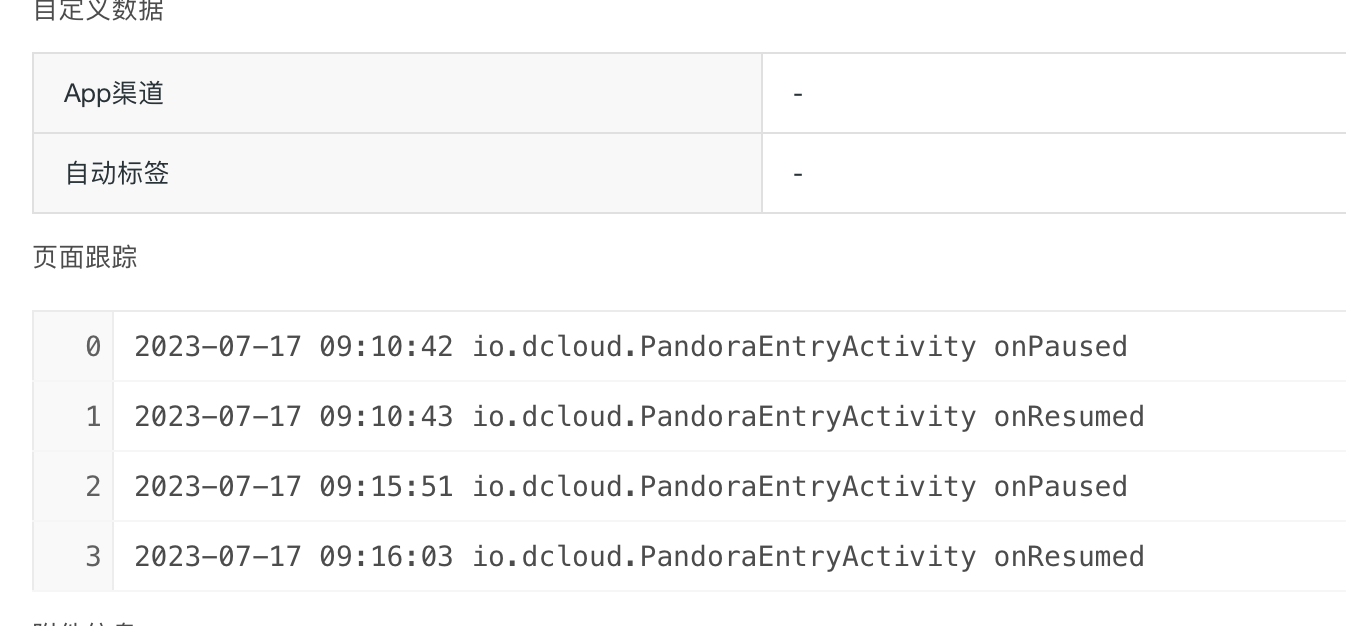1346x626 pixels.
Task: Click the 09:15:51 timestamp in the log
Action: click(386, 486)
